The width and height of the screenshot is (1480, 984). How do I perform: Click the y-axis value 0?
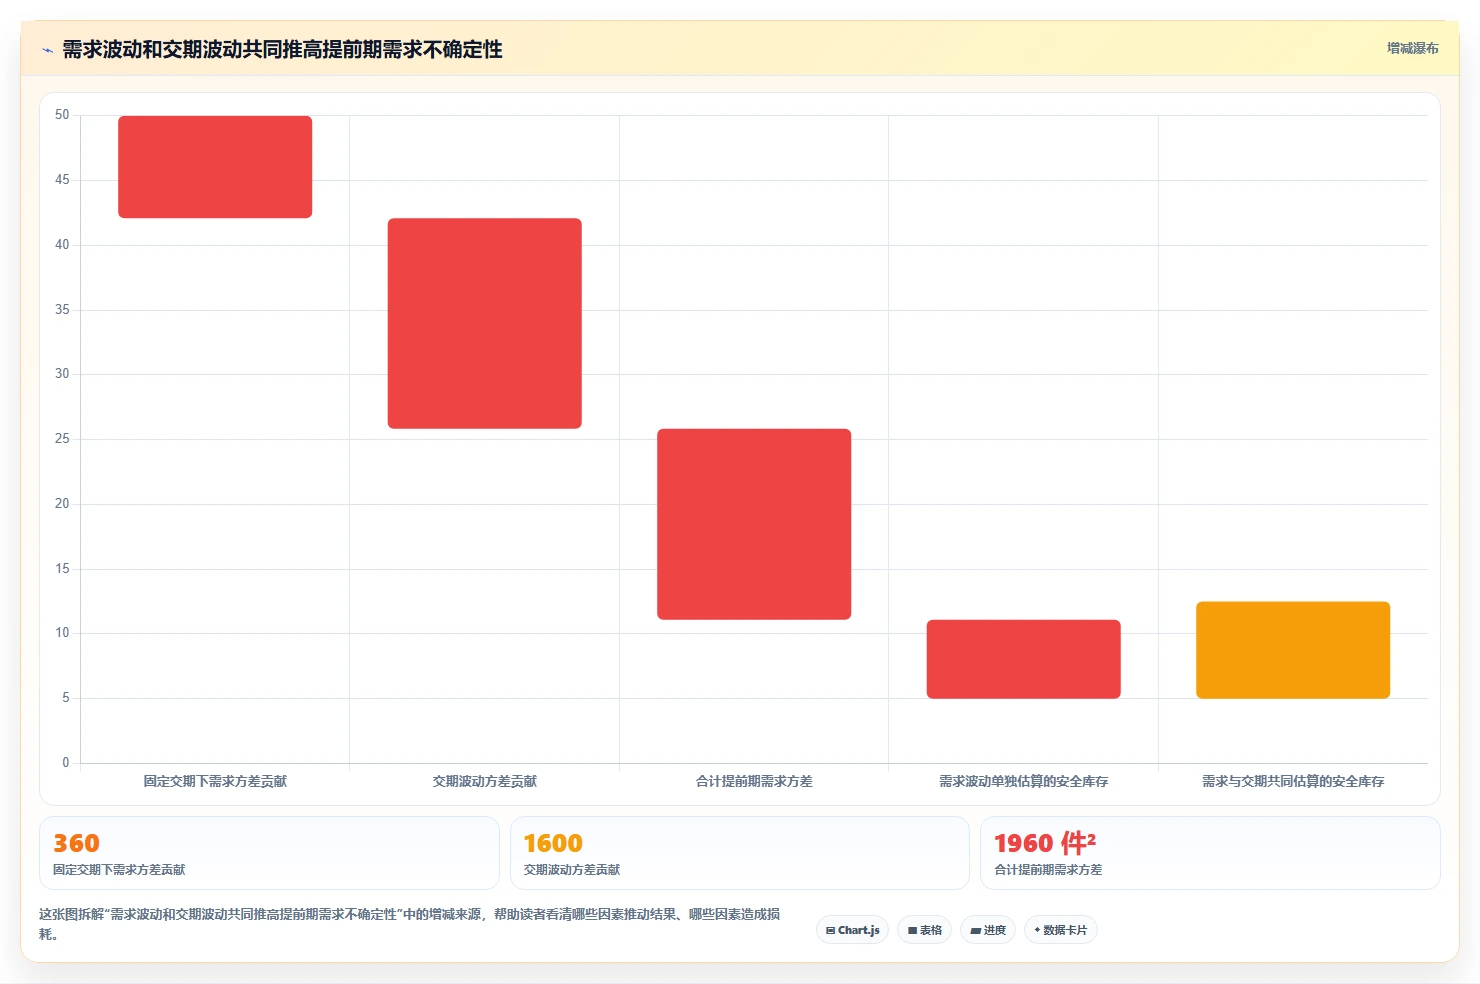(x=66, y=762)
